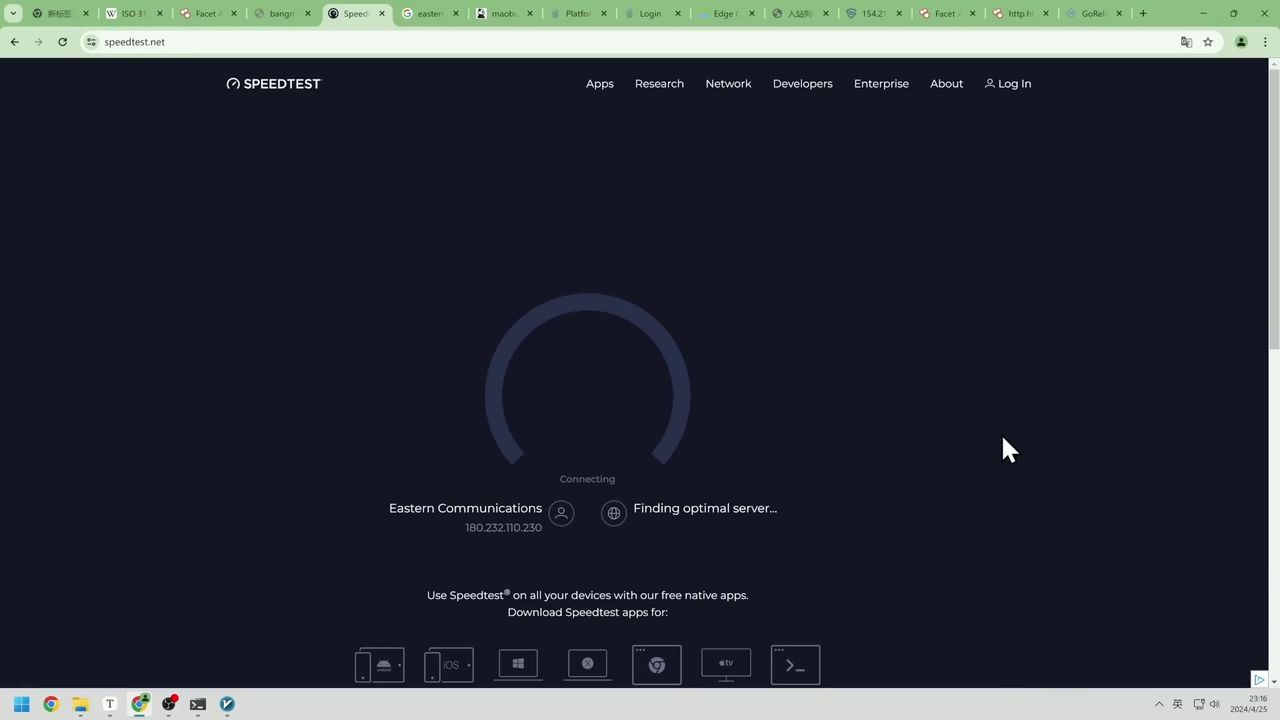Click the Windows app download icon
Image resolution: width=1280 pixels, height=720 pixels.
518,664
